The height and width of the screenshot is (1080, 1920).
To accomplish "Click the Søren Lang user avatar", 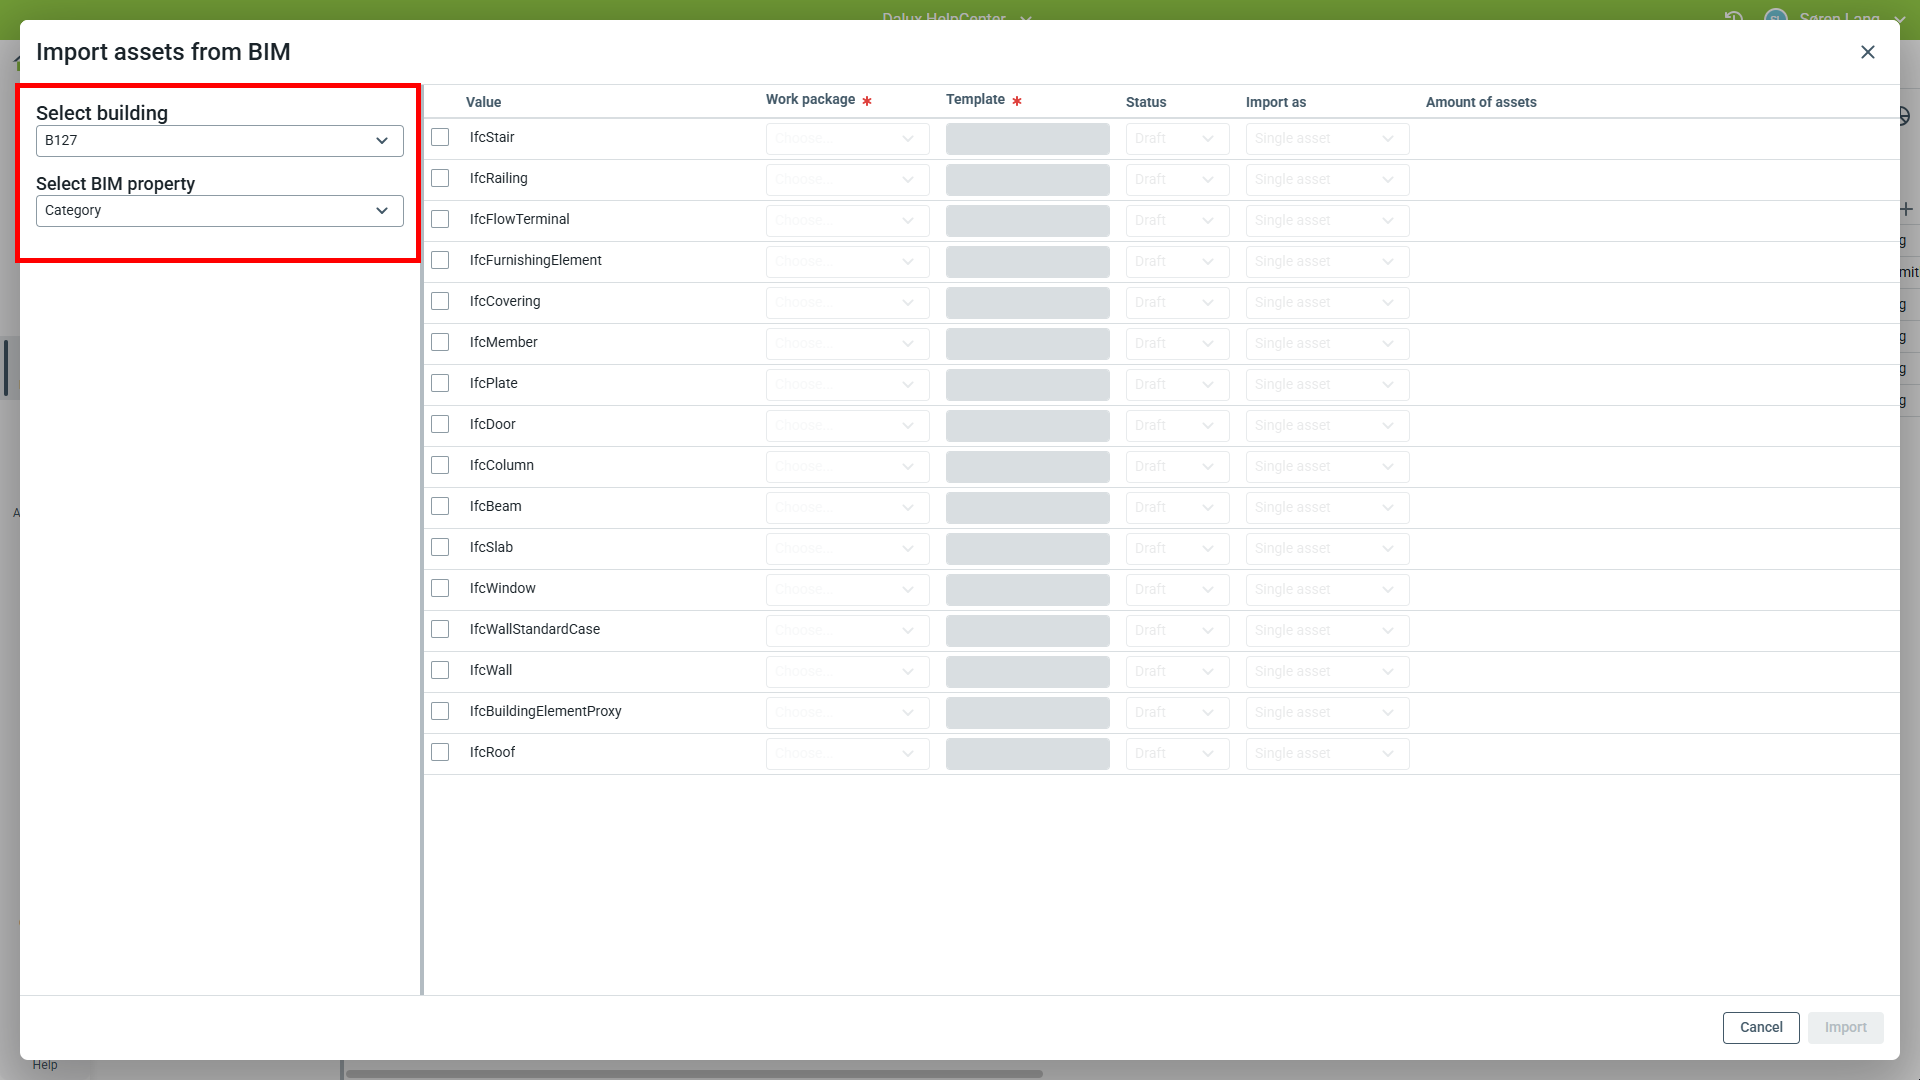I will tap(1776, 17).
